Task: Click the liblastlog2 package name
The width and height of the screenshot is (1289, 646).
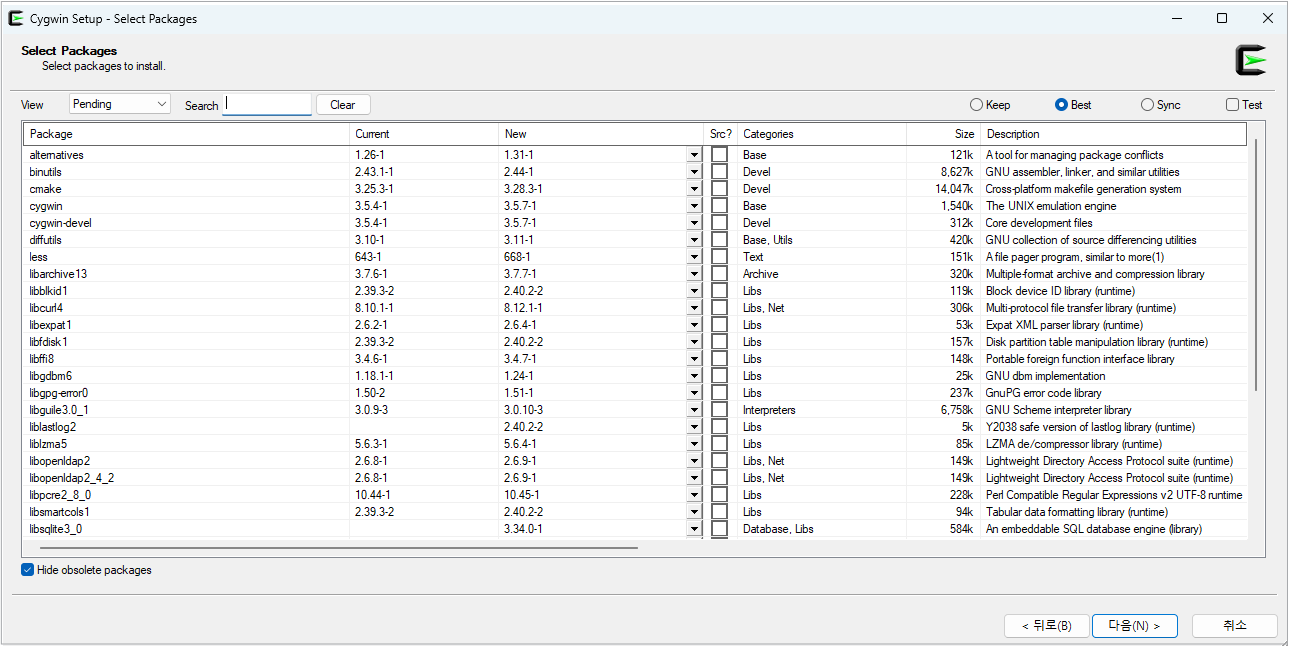Action: (x=53, y=427)
